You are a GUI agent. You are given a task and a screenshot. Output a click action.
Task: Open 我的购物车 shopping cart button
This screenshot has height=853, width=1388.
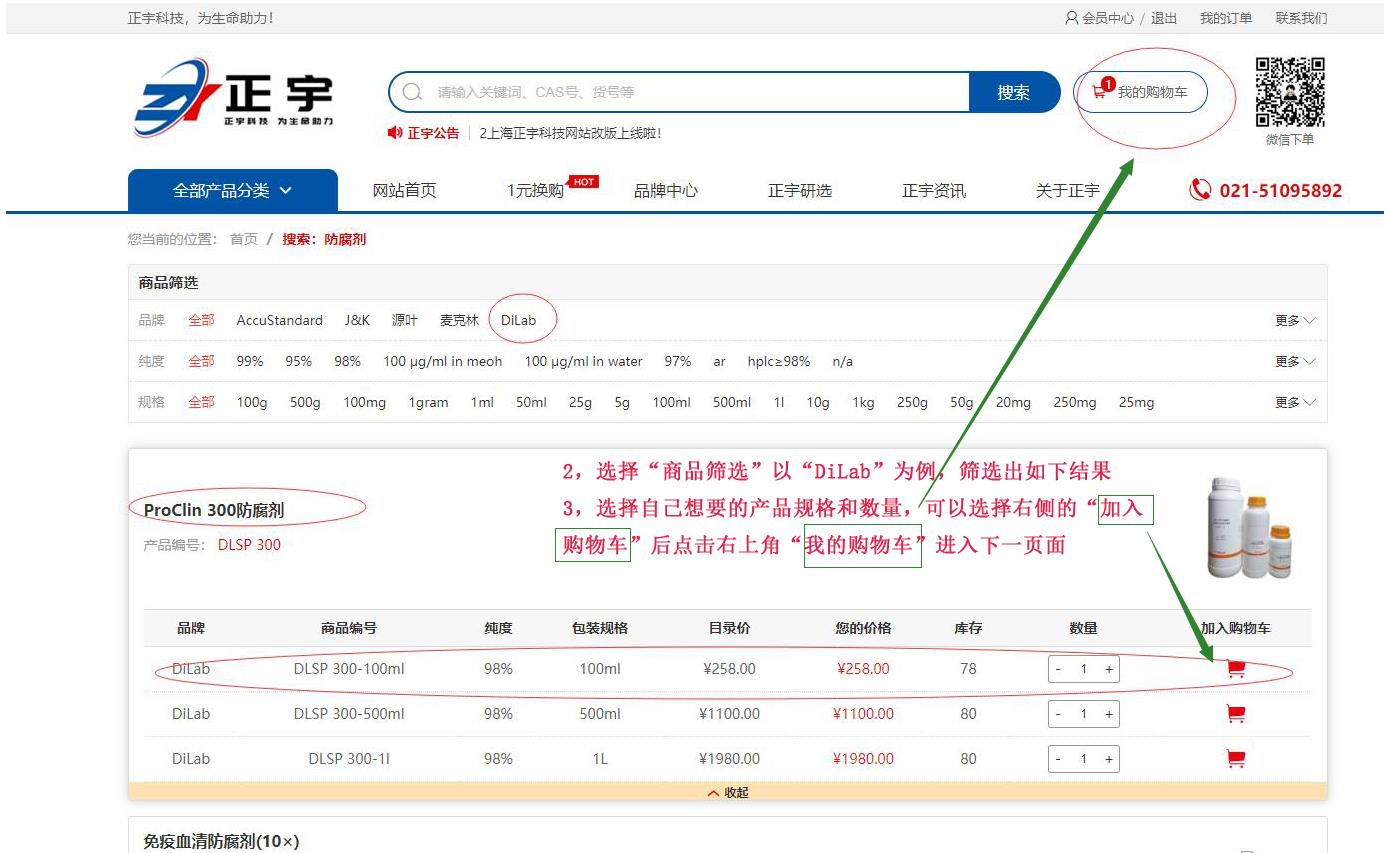(1140, 92)
